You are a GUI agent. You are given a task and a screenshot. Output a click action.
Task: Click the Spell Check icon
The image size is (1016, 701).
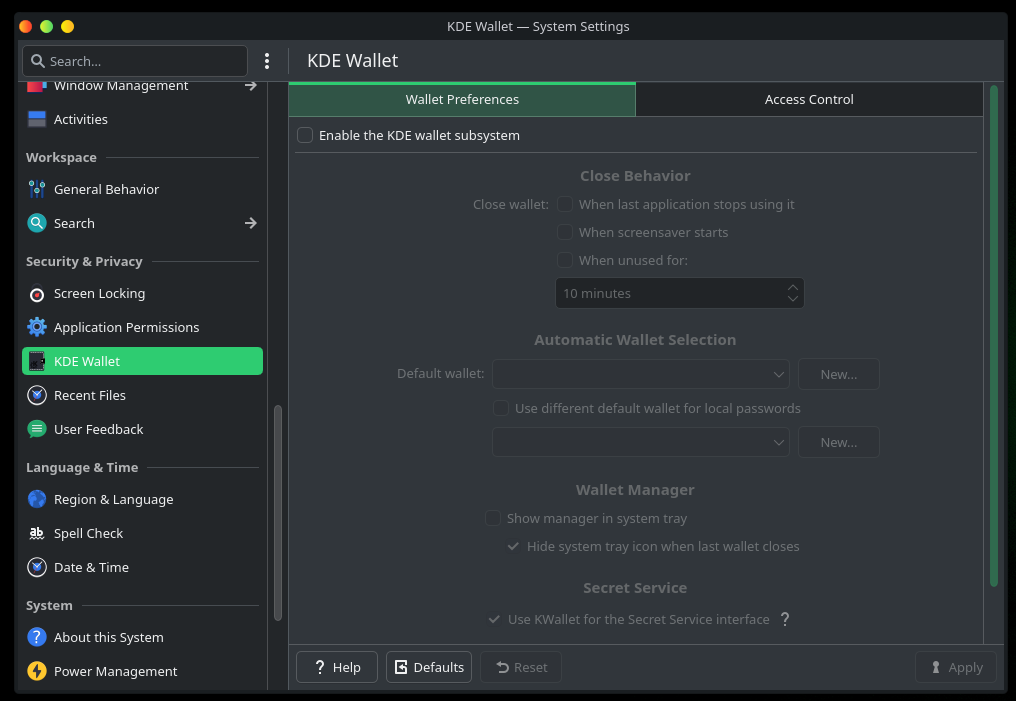37,534
